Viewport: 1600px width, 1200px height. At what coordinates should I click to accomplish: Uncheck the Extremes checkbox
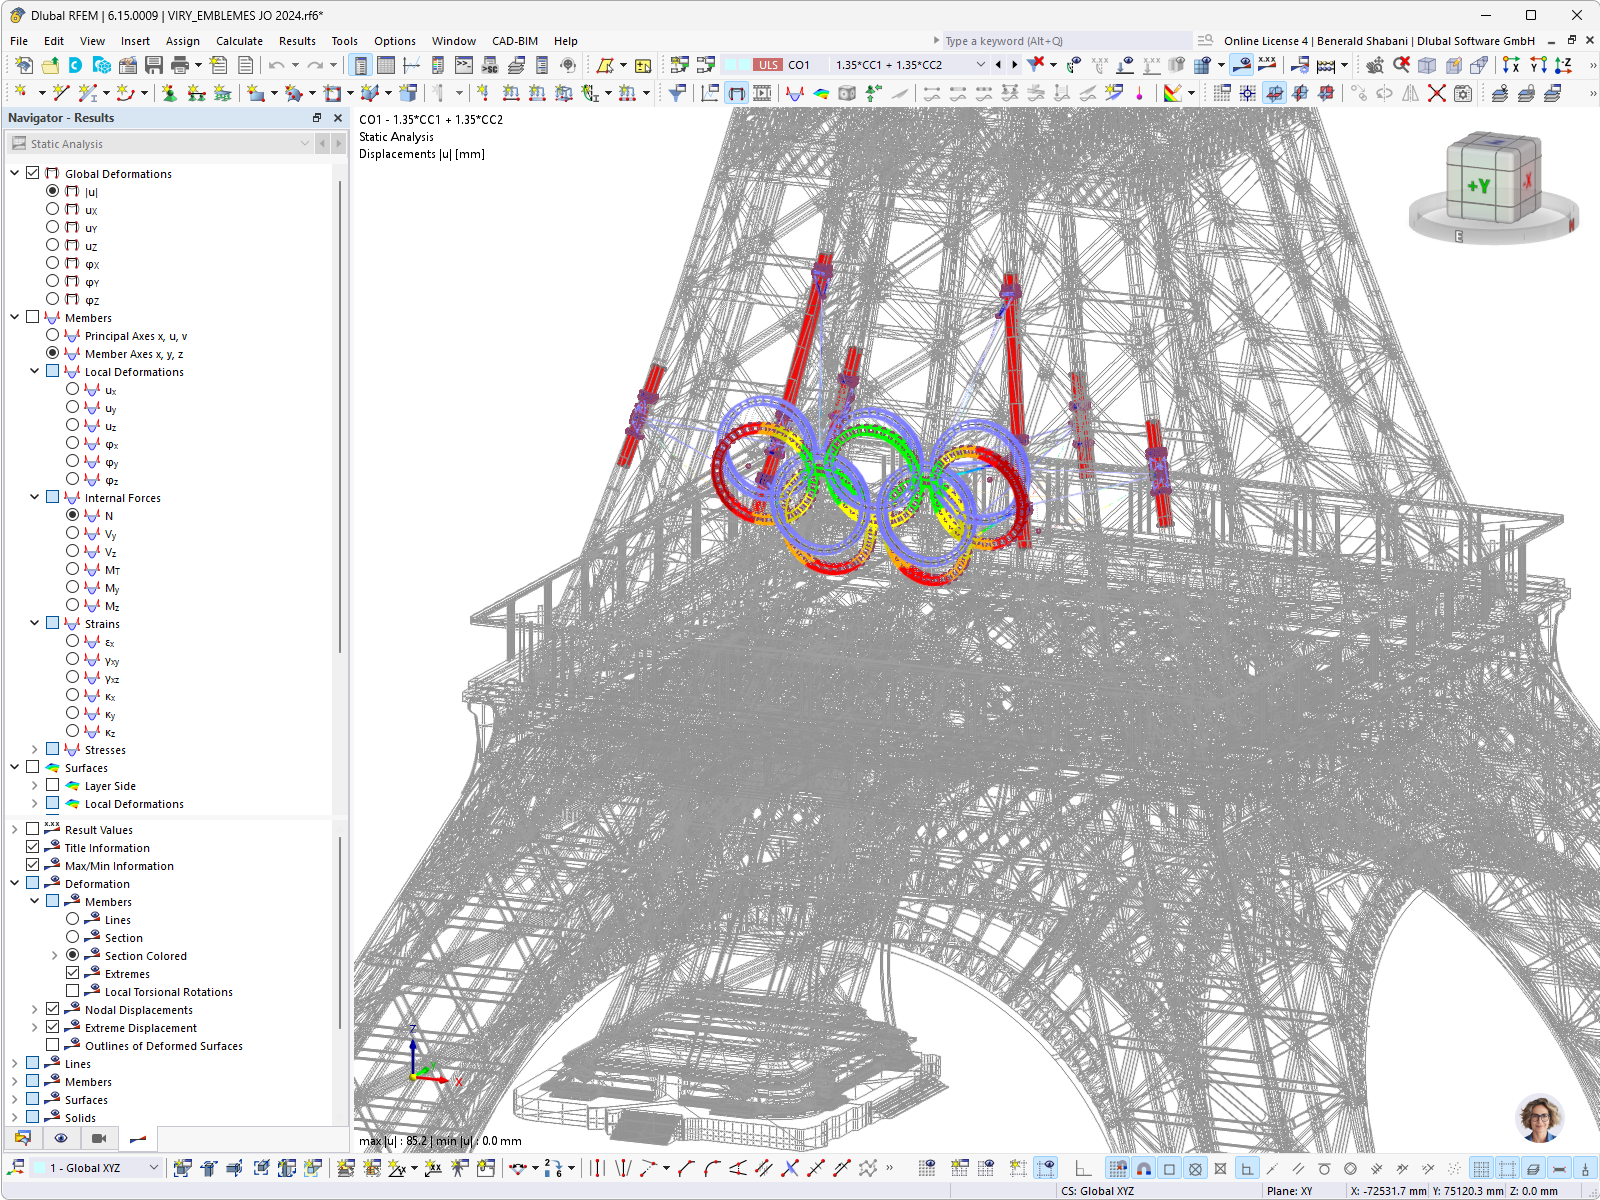tap(73, 973)
